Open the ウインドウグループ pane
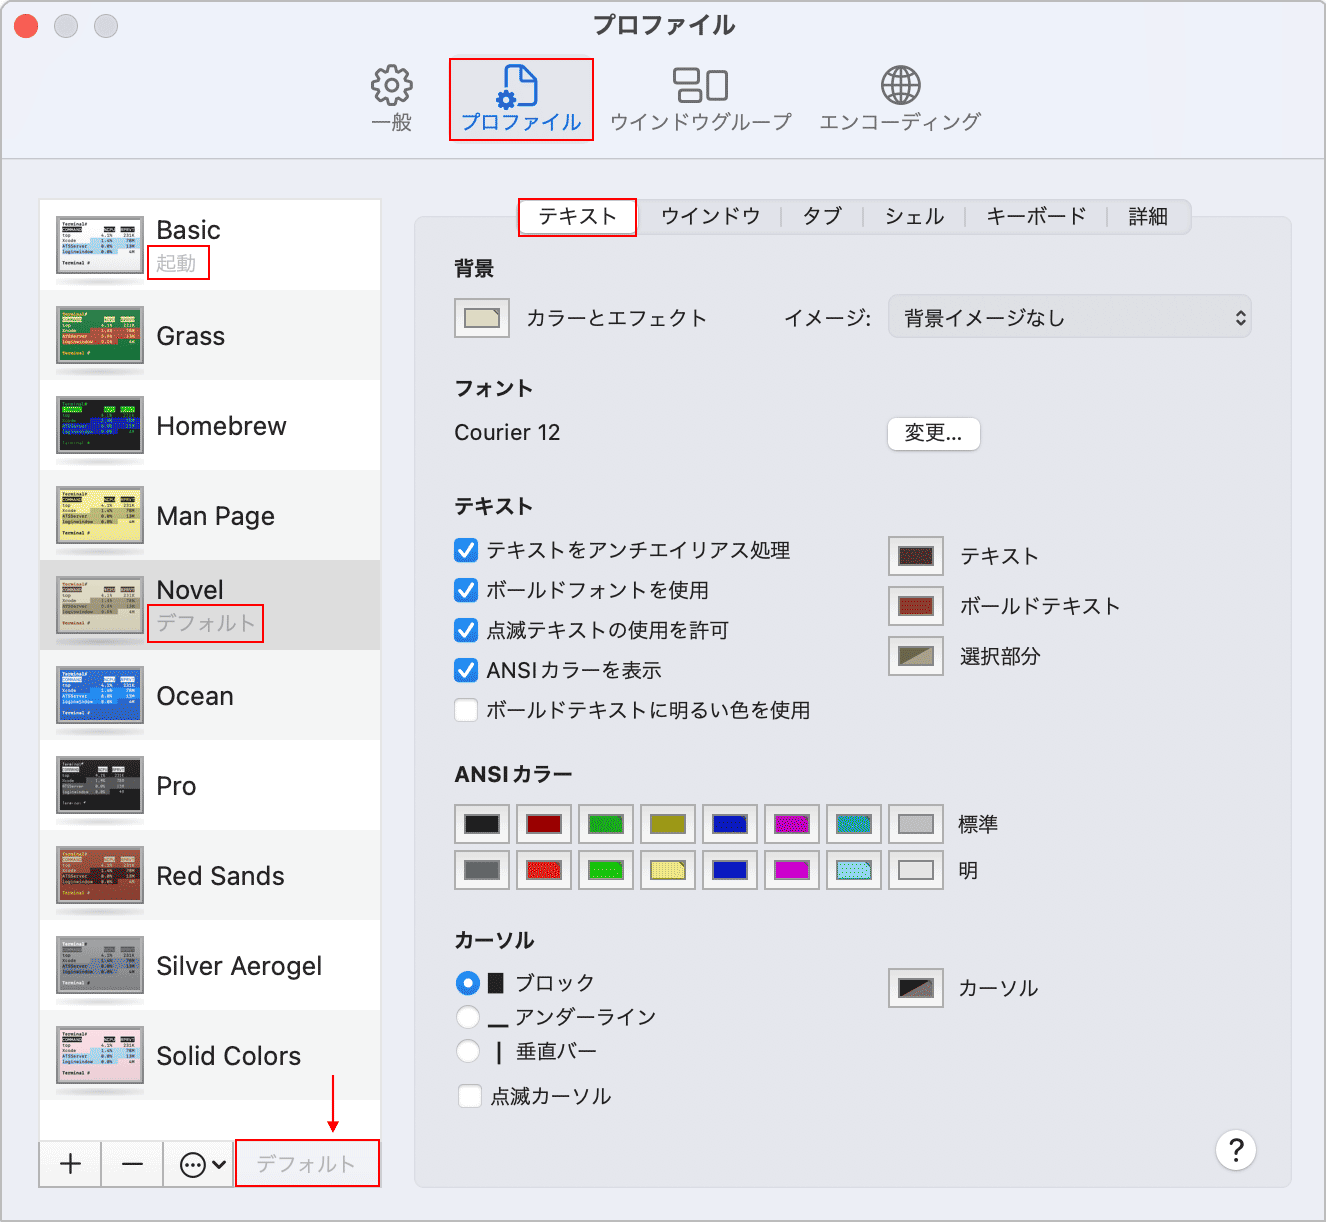 point(700,98)
